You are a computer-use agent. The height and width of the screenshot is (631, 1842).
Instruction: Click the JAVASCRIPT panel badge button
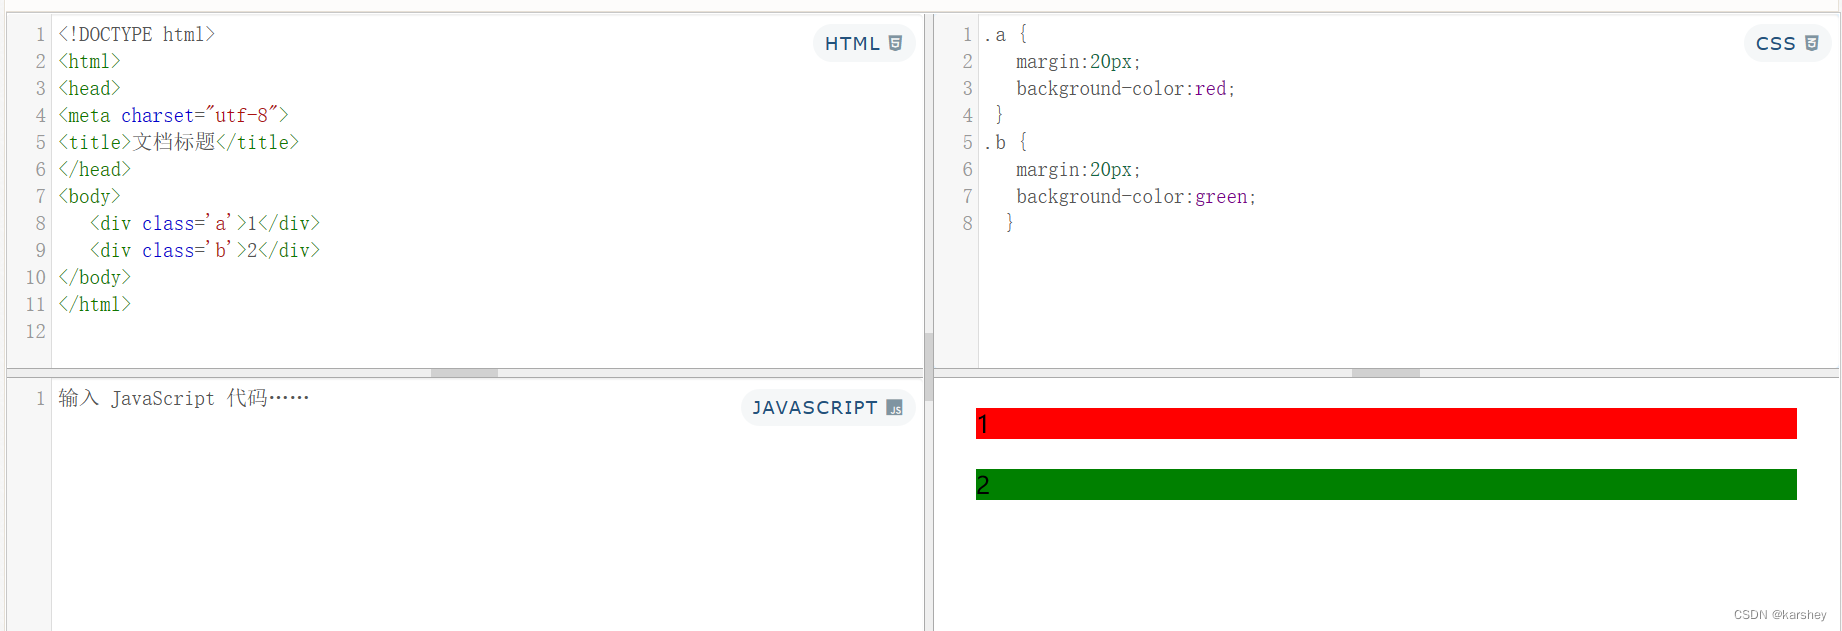(x=828, y=407)
